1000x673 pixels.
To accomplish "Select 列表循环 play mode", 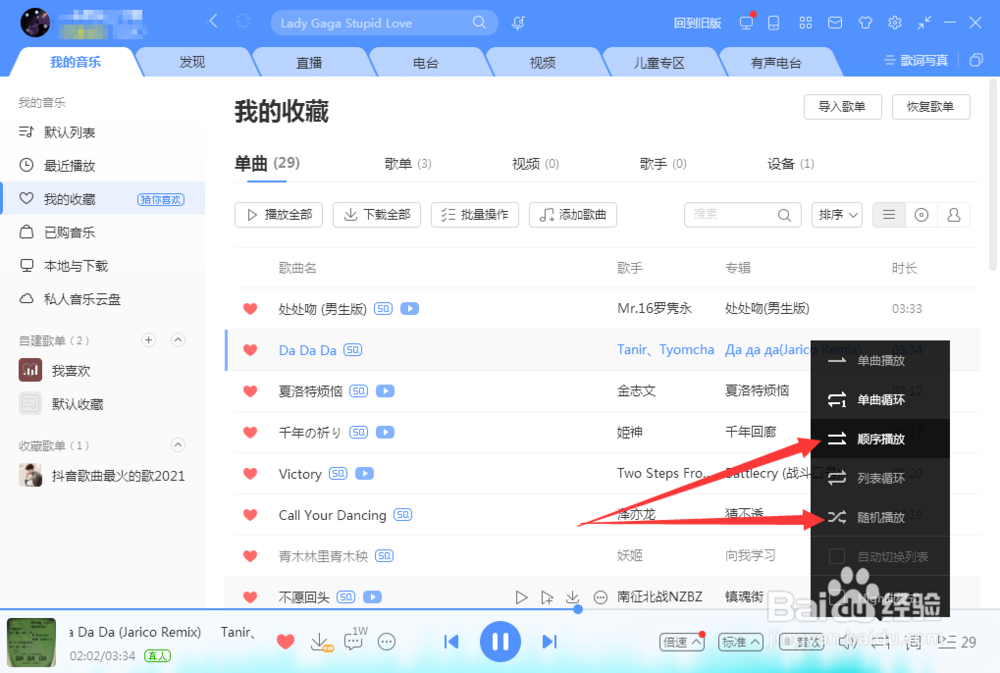I will point(880,478).
